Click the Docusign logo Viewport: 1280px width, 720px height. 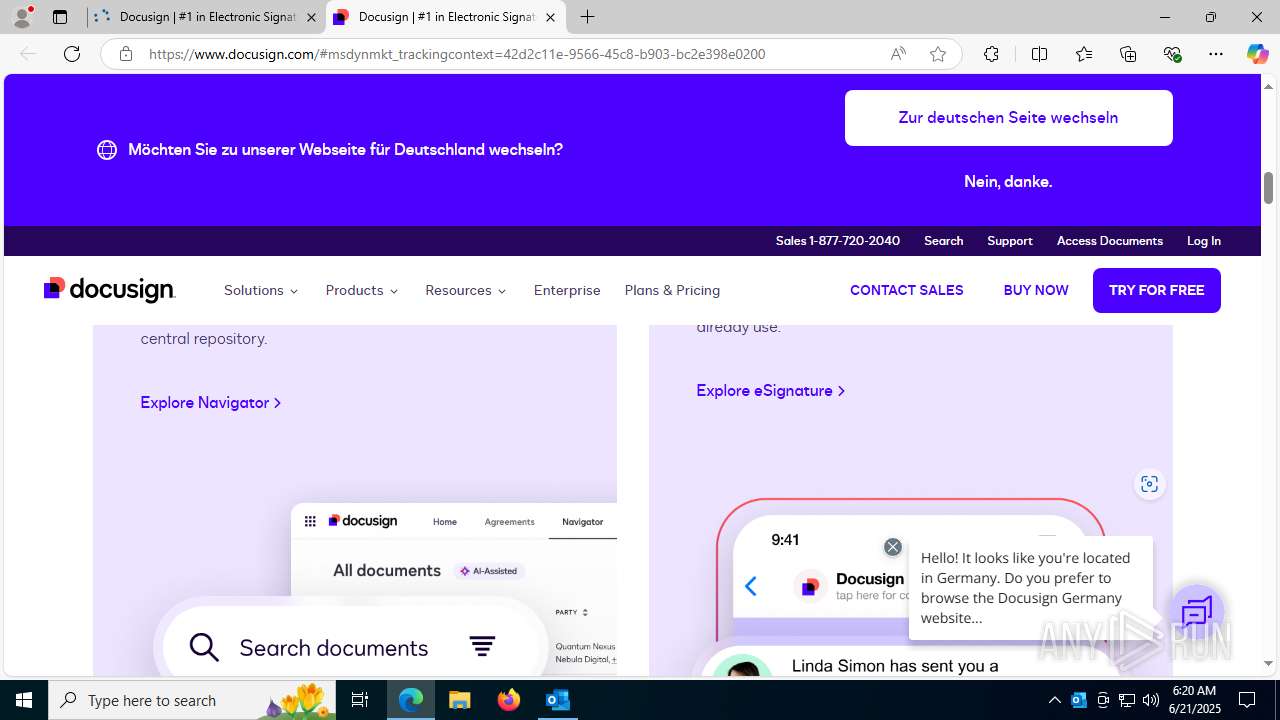(x=110, y=290)
